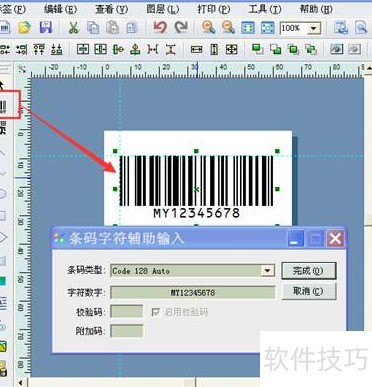The width and height of the screenshot is (372, 387).
Task: Click the Redo arrow icon
Action: pos(181,27)
